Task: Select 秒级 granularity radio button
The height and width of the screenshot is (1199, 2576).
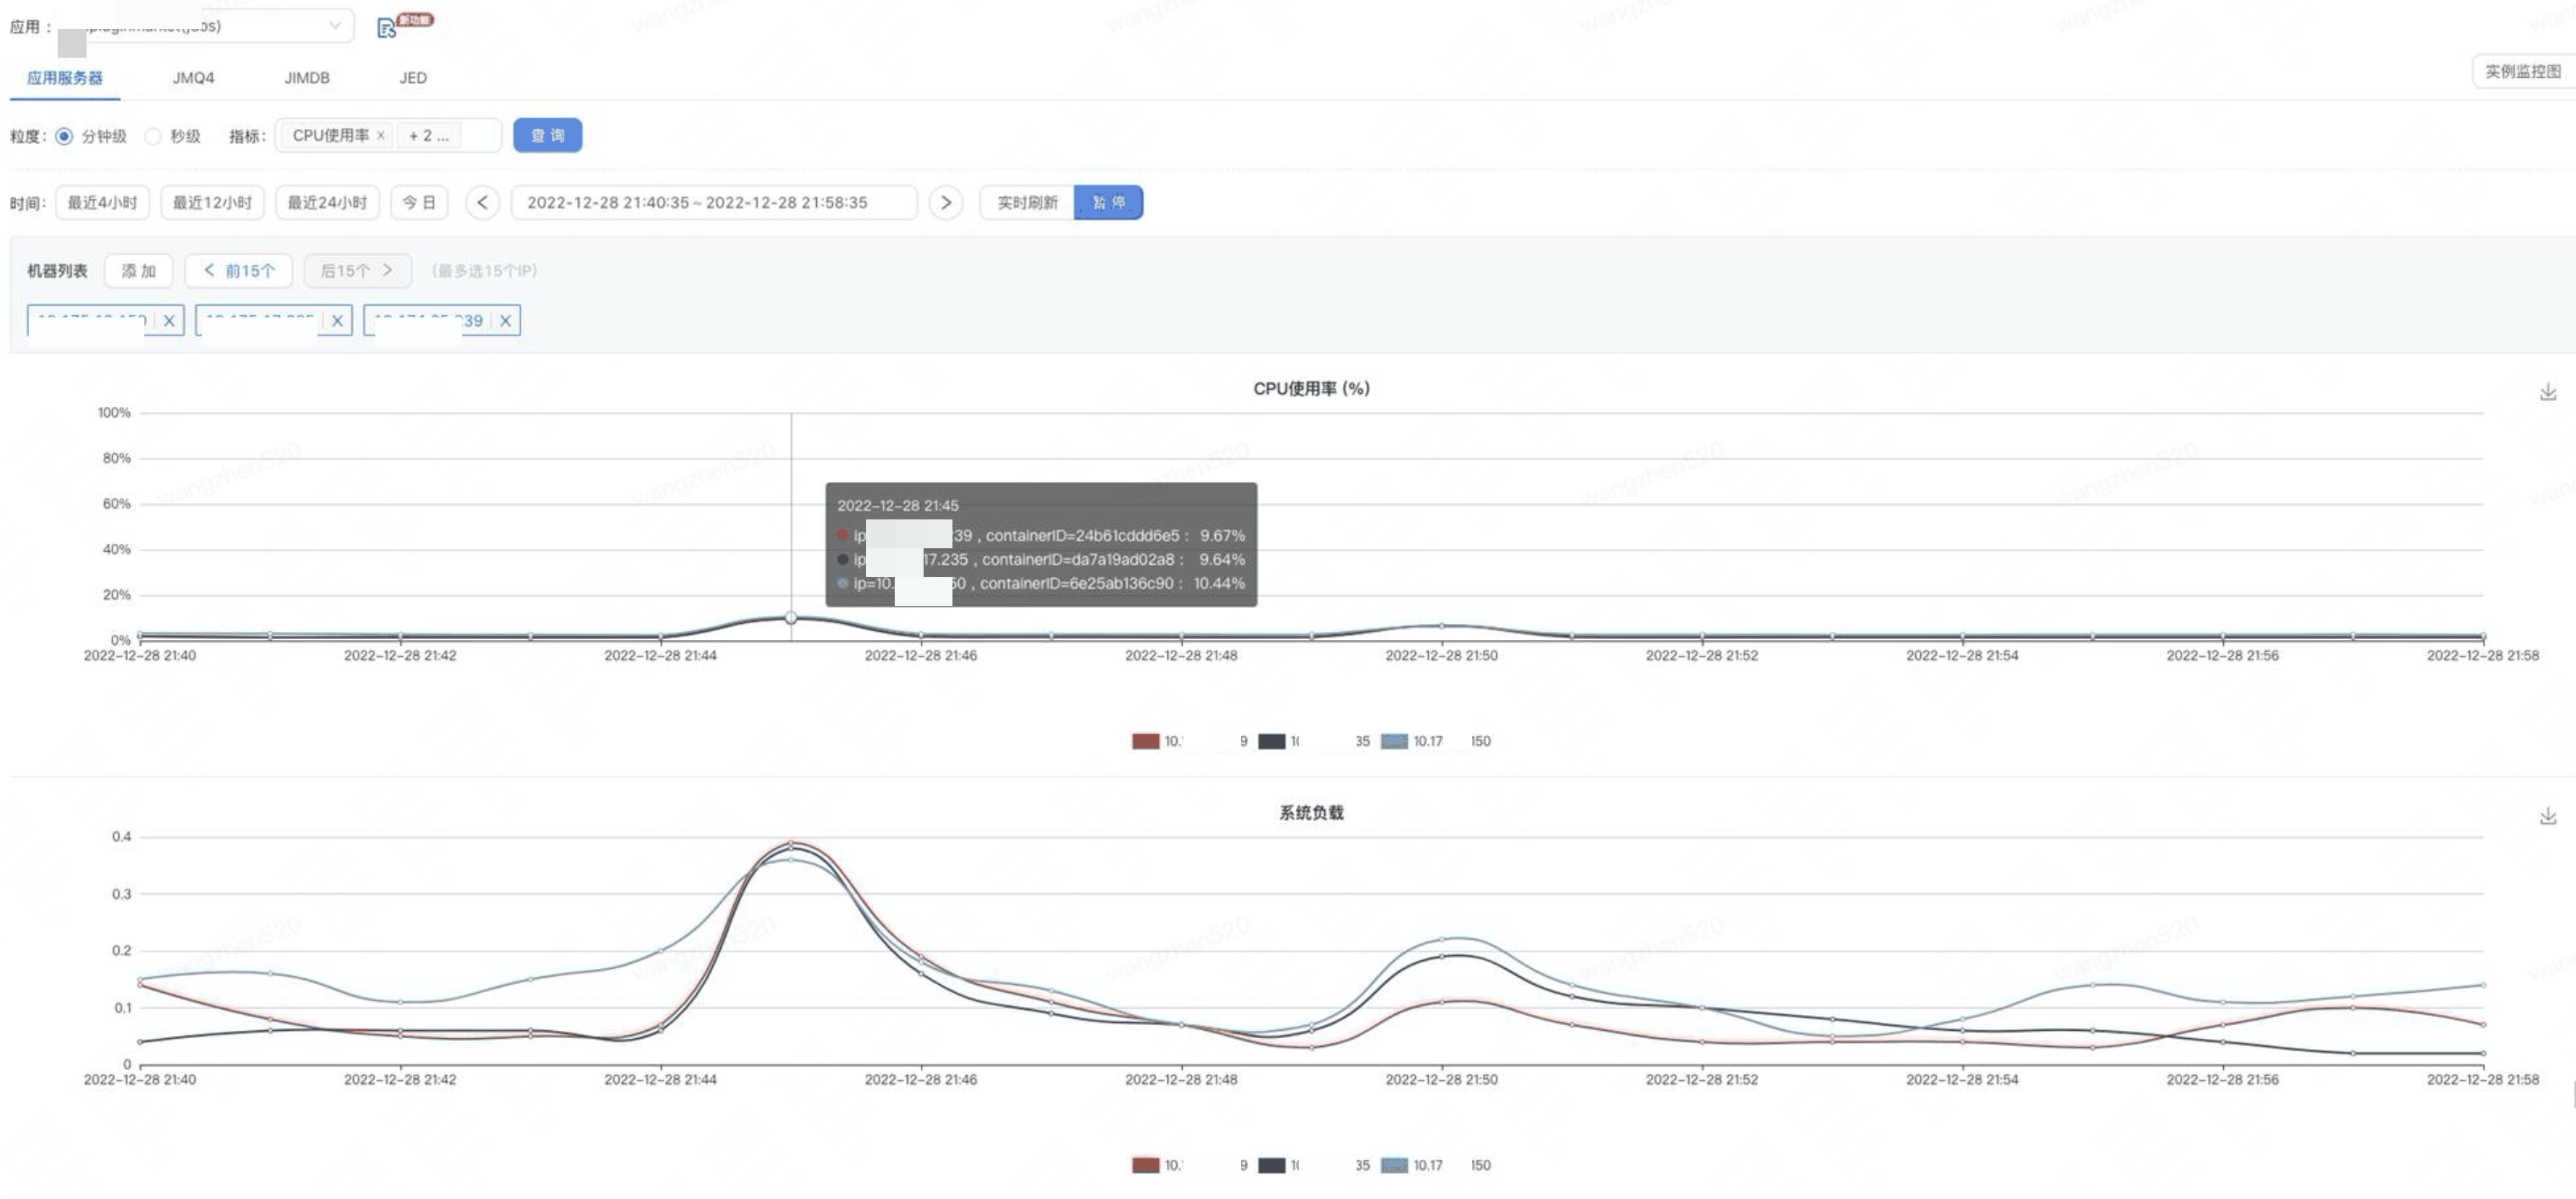Action: pyautogui.click(x=153, y=136)
